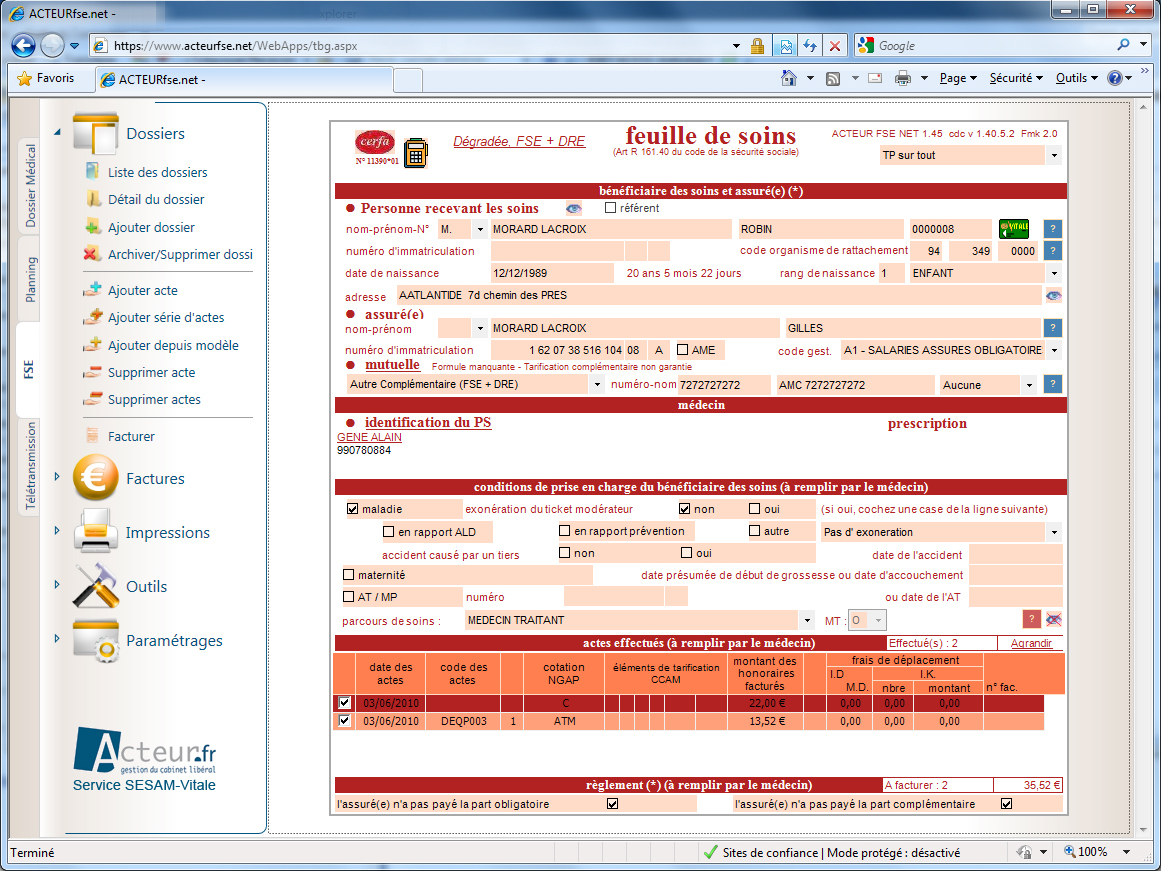
Task: Click the eye icon next to Personne recevant les soins
Action: [573, 208]
